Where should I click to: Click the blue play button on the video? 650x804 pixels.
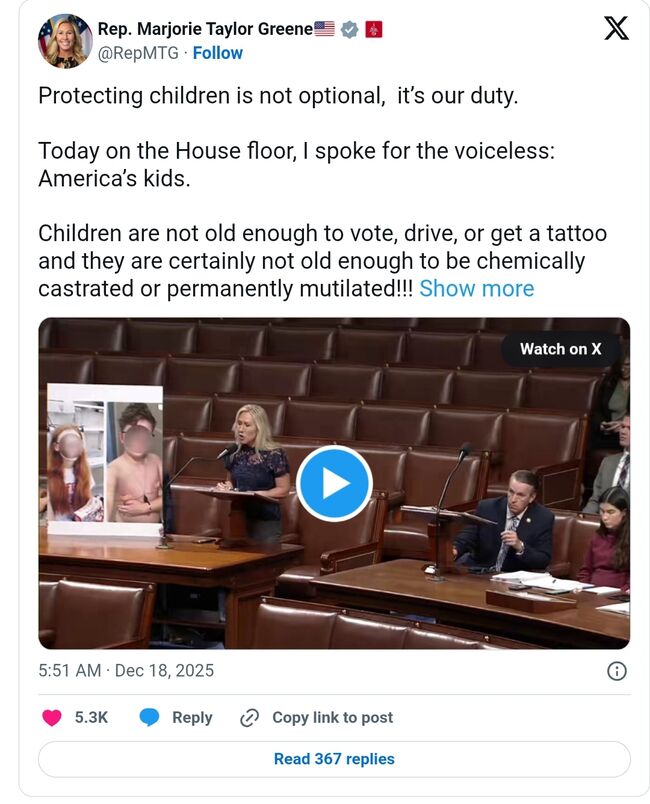334,484
